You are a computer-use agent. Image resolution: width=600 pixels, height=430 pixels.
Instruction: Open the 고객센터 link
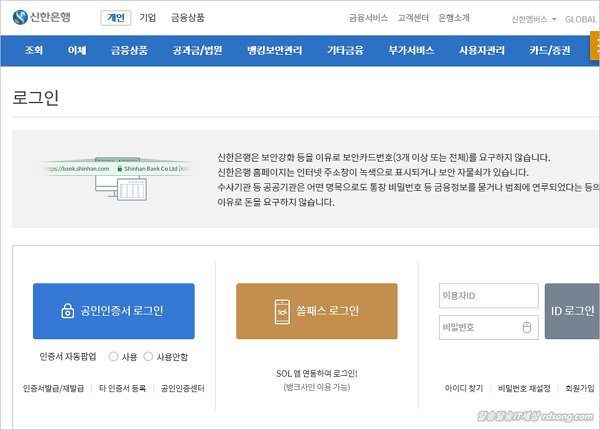coord(416,19)
